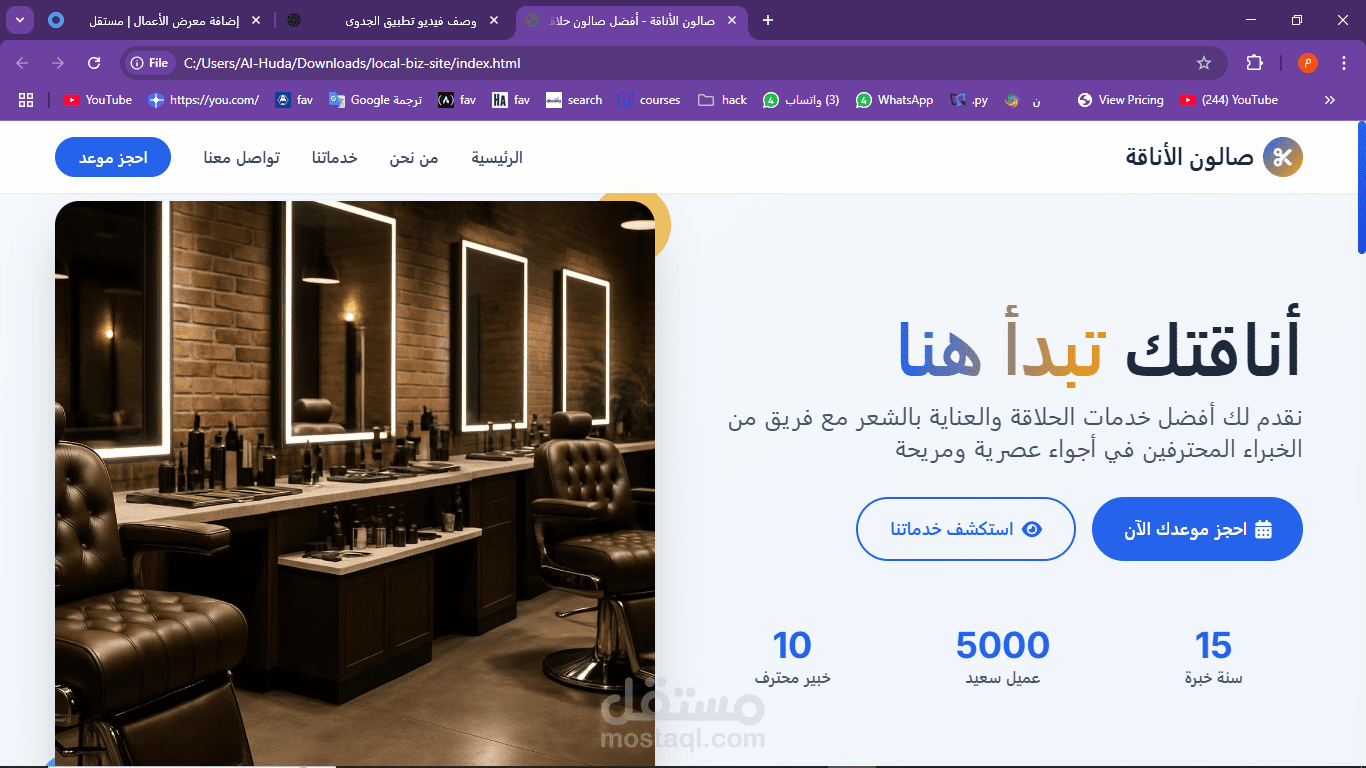Open the Chrome three-dot menu
The image size is (1366, 768).
click(1344, 63)
